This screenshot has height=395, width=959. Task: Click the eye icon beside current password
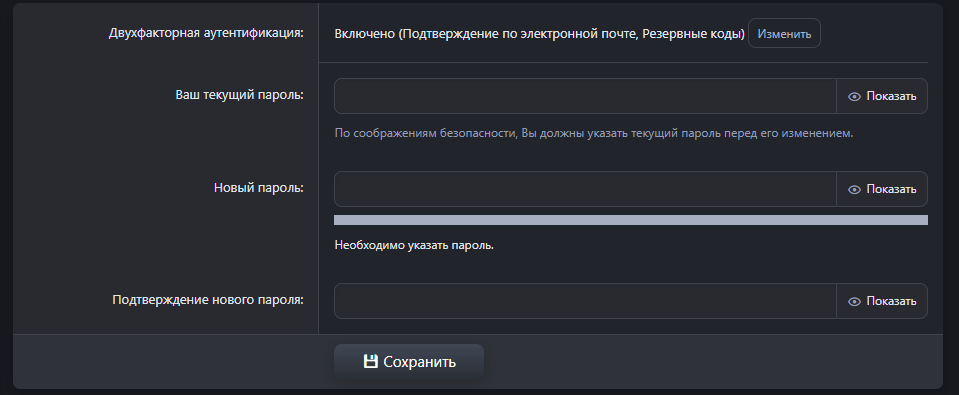[854, 97]
